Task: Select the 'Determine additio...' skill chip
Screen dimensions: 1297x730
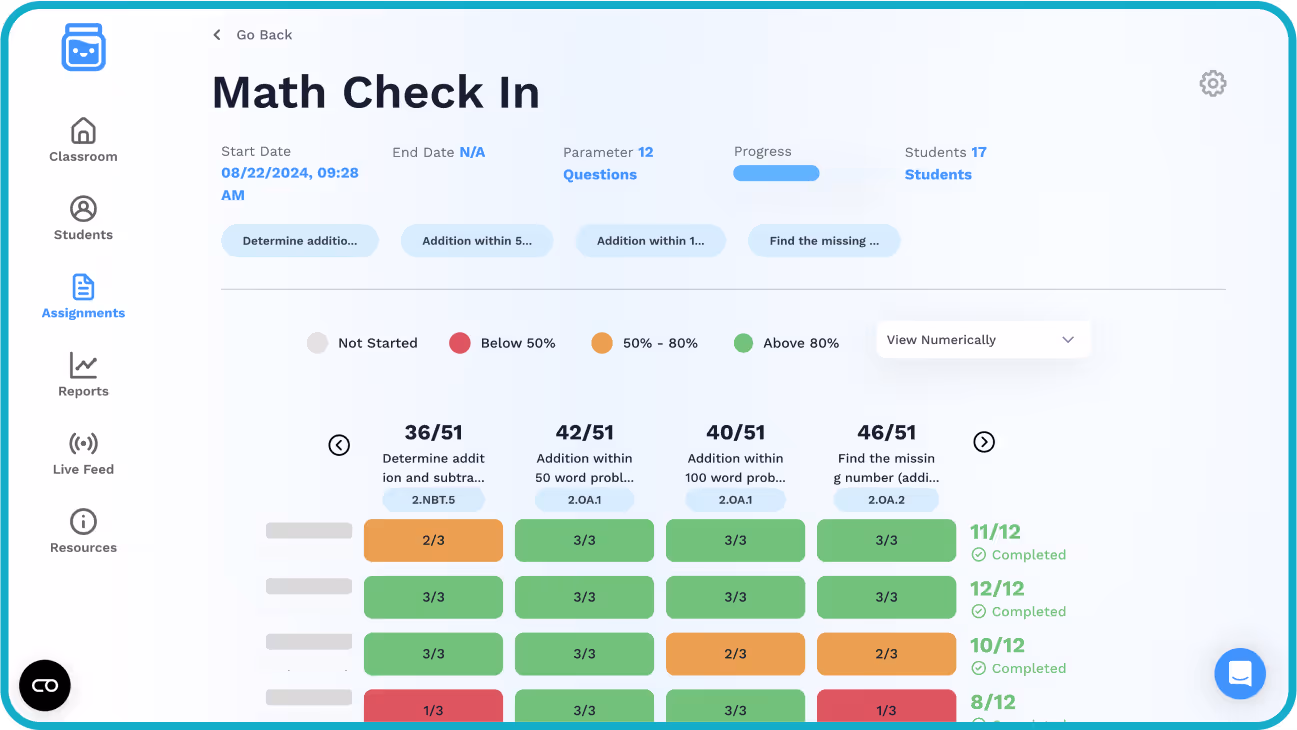Action: tap(299, 240)
